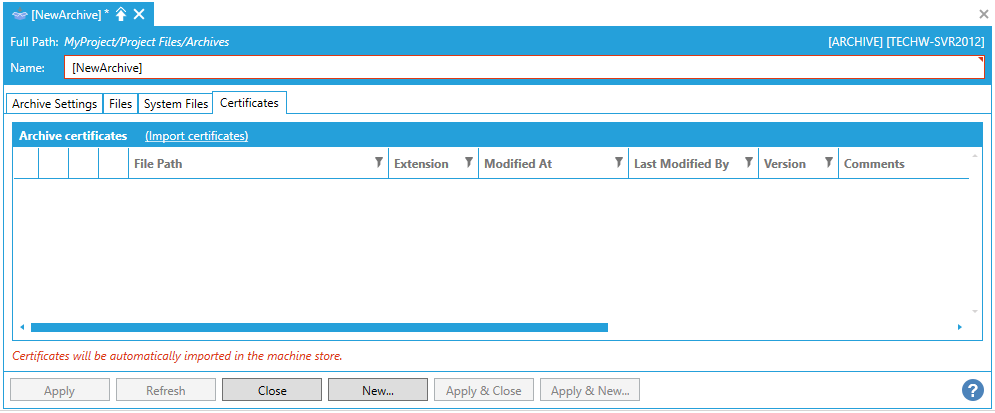
Task: Switch to the Files tab
Action: pos(120,103)
